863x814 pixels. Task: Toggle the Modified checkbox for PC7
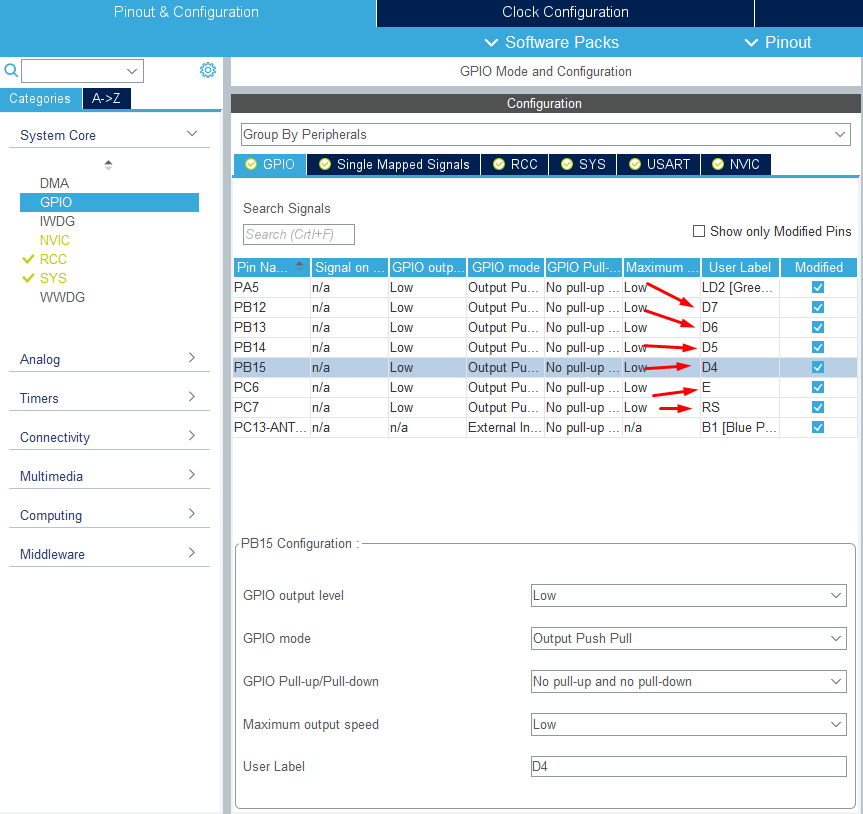point(818,407)
